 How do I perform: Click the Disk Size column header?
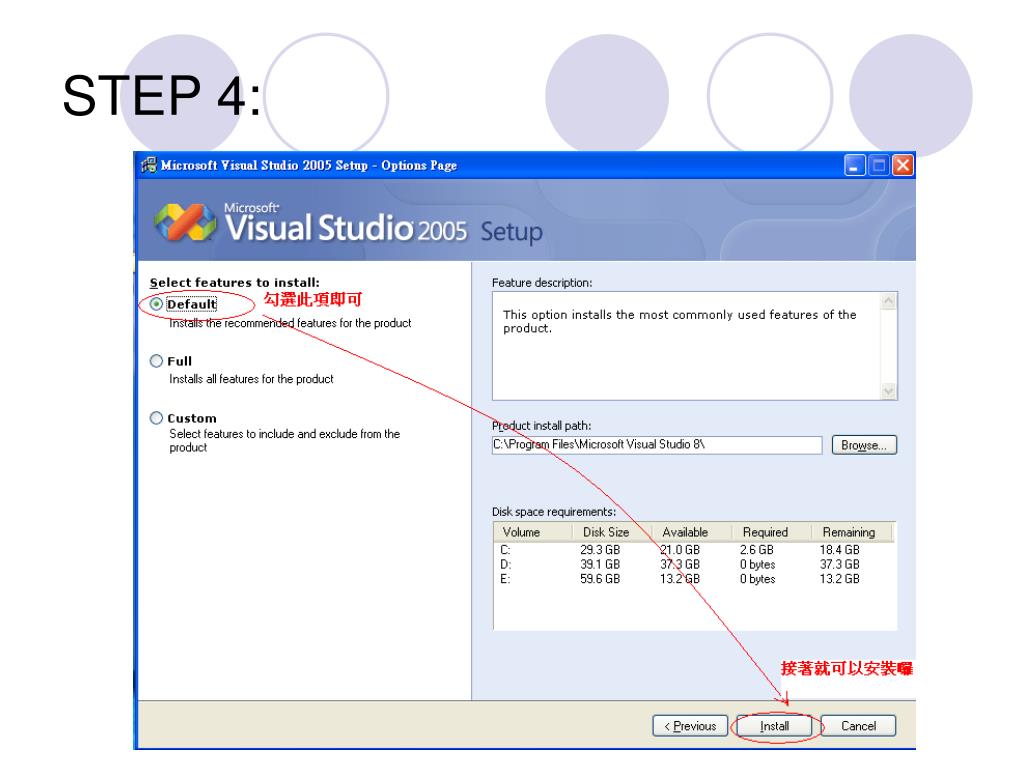[x=612, y=532]
